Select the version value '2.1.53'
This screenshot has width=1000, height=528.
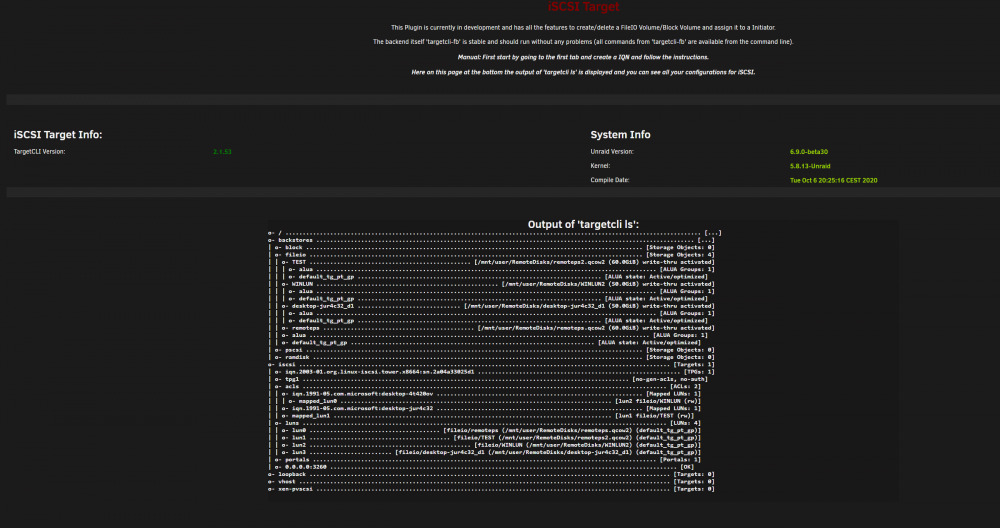222,152
